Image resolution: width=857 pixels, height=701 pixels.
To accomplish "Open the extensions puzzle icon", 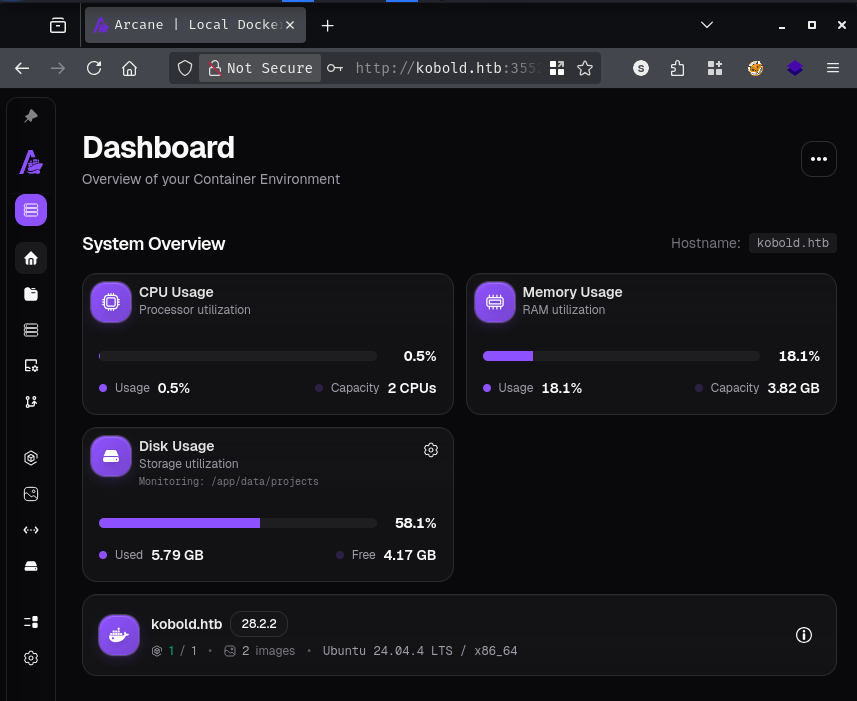I will click(x=677, y=68).
